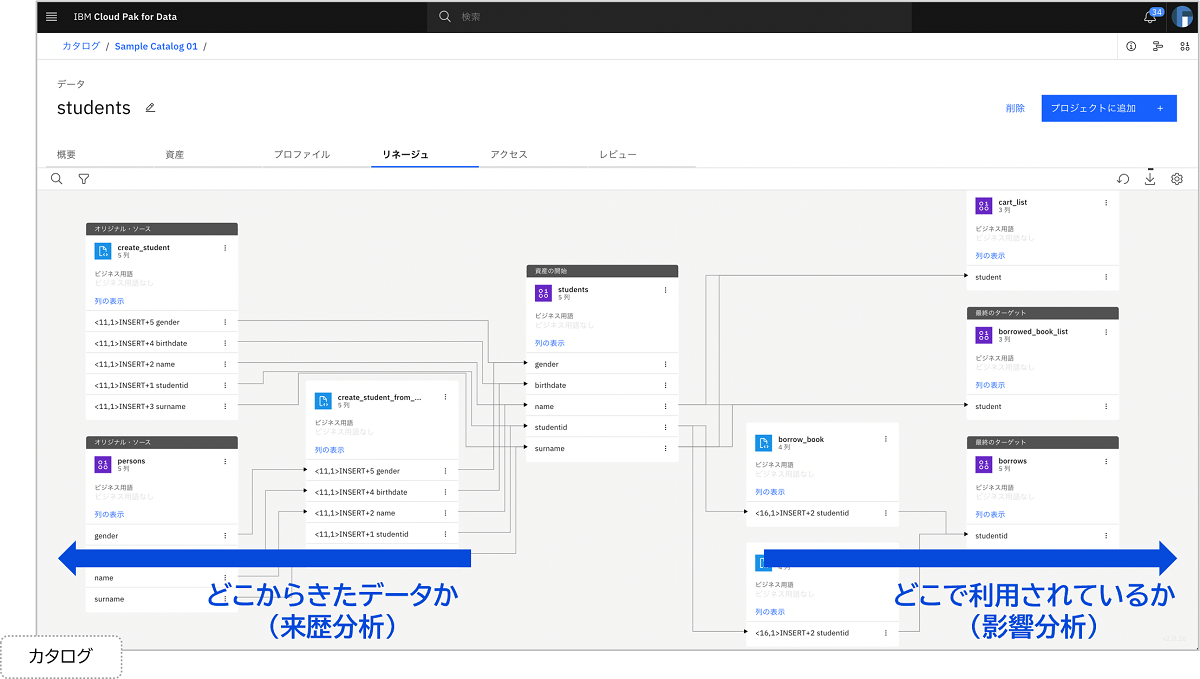Switch to the プロファイル tab

pyautogui.click(x=302, y=155)
